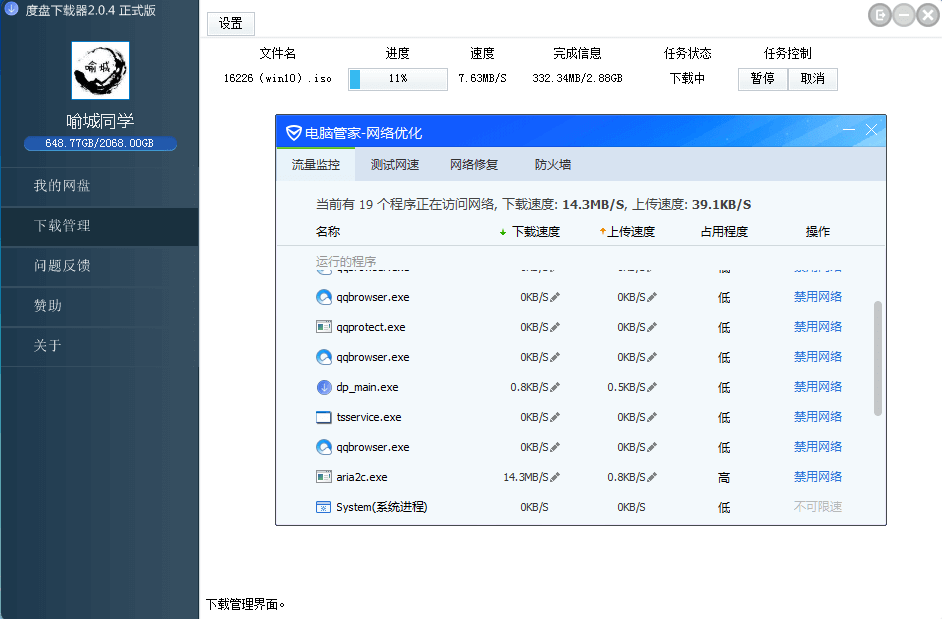This screenshot has width=942, height=619.
Task: Click the 下载中 task status
Action: (687, 79)
